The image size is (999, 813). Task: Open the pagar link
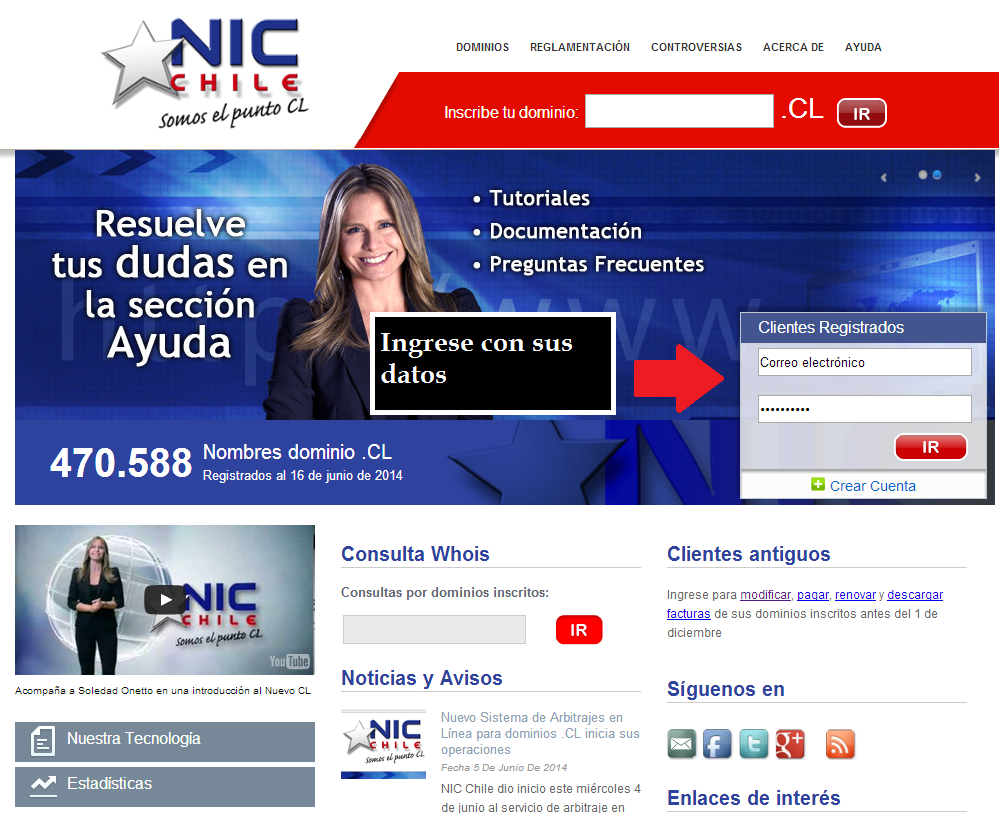tap(813, 594)
